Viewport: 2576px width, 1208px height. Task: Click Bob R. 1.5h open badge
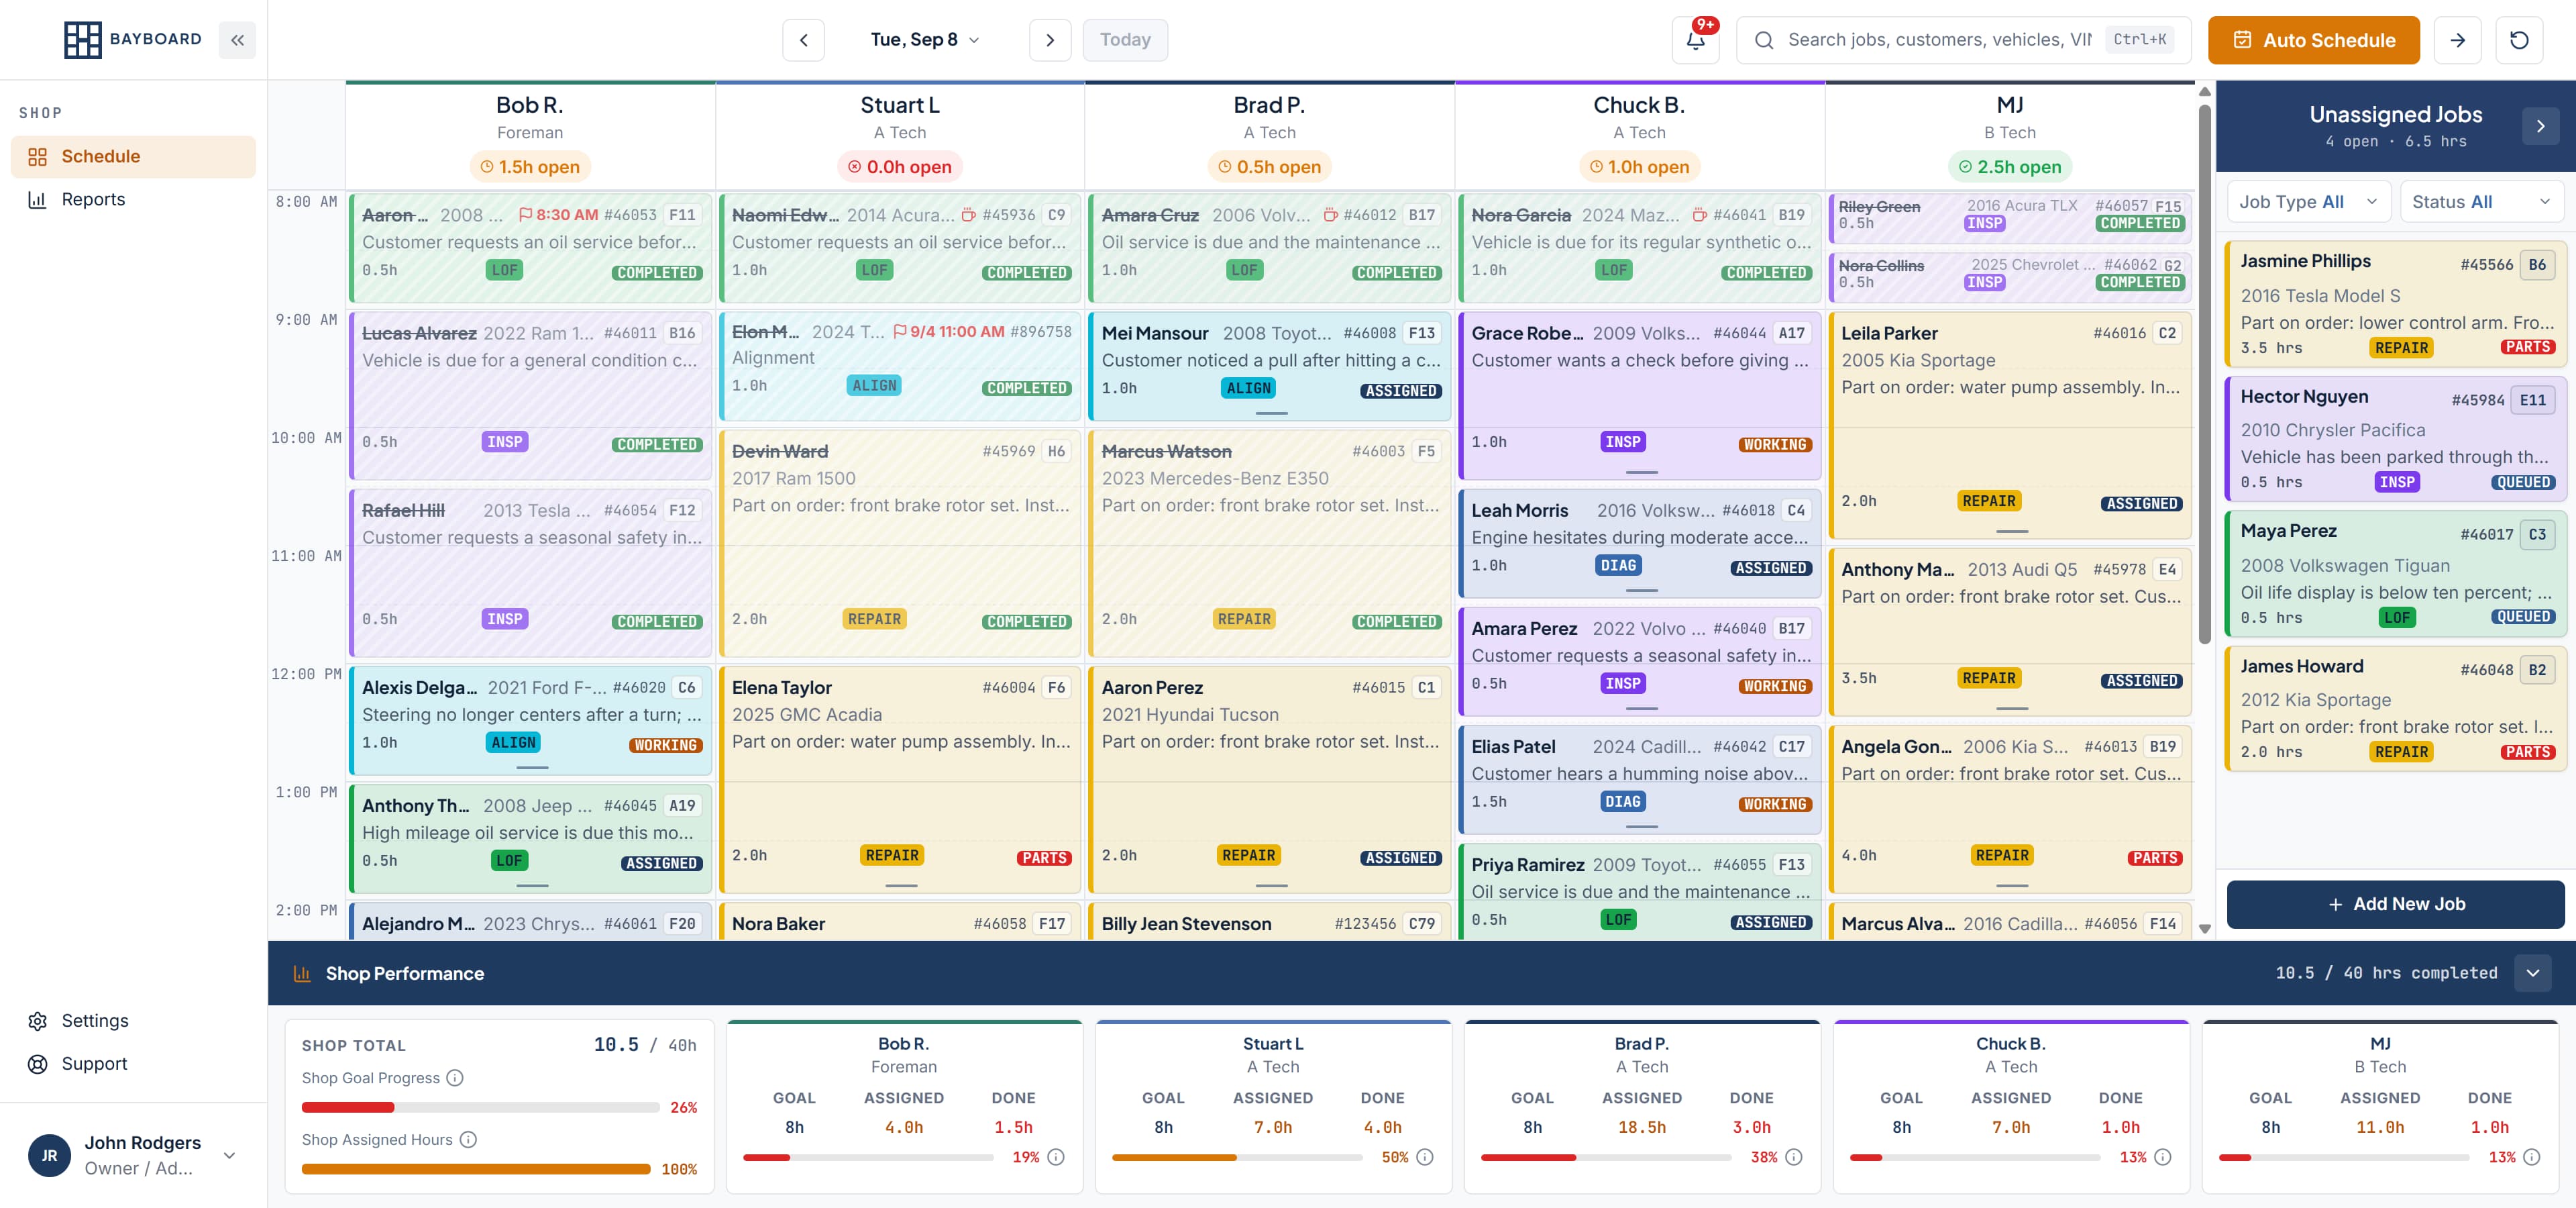pyautogui.click(x=530, y=167)
